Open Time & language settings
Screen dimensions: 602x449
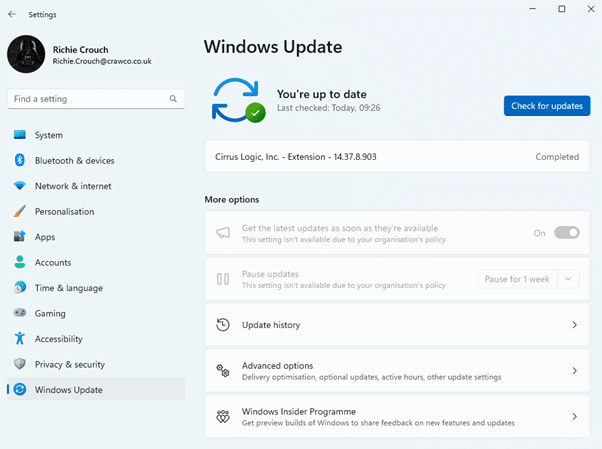[96, 287]
